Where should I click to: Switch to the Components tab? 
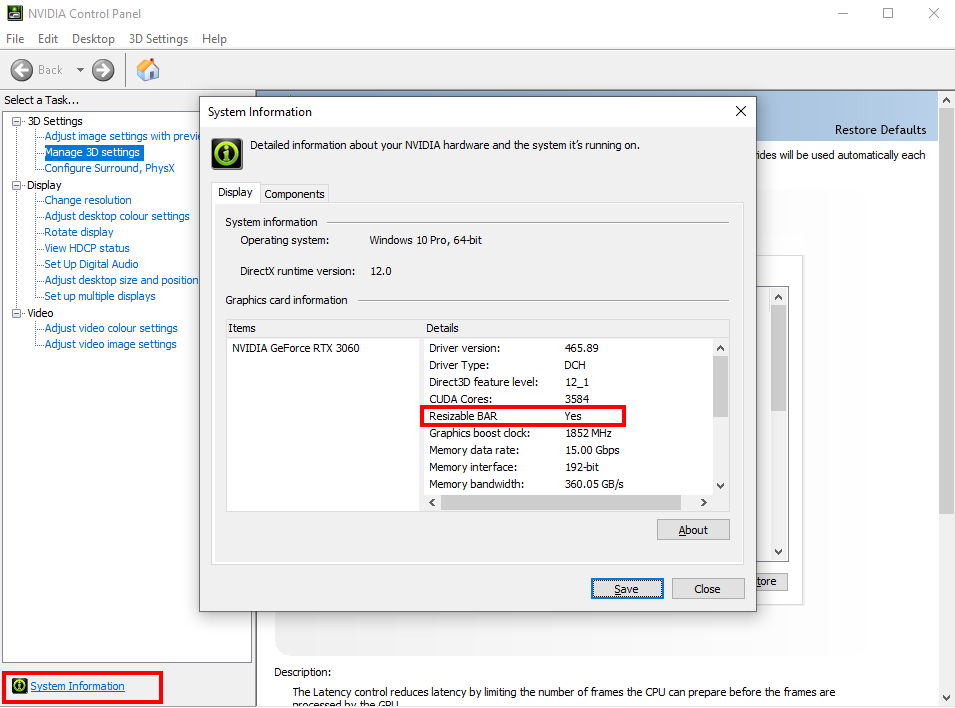(x=294, y=194)
